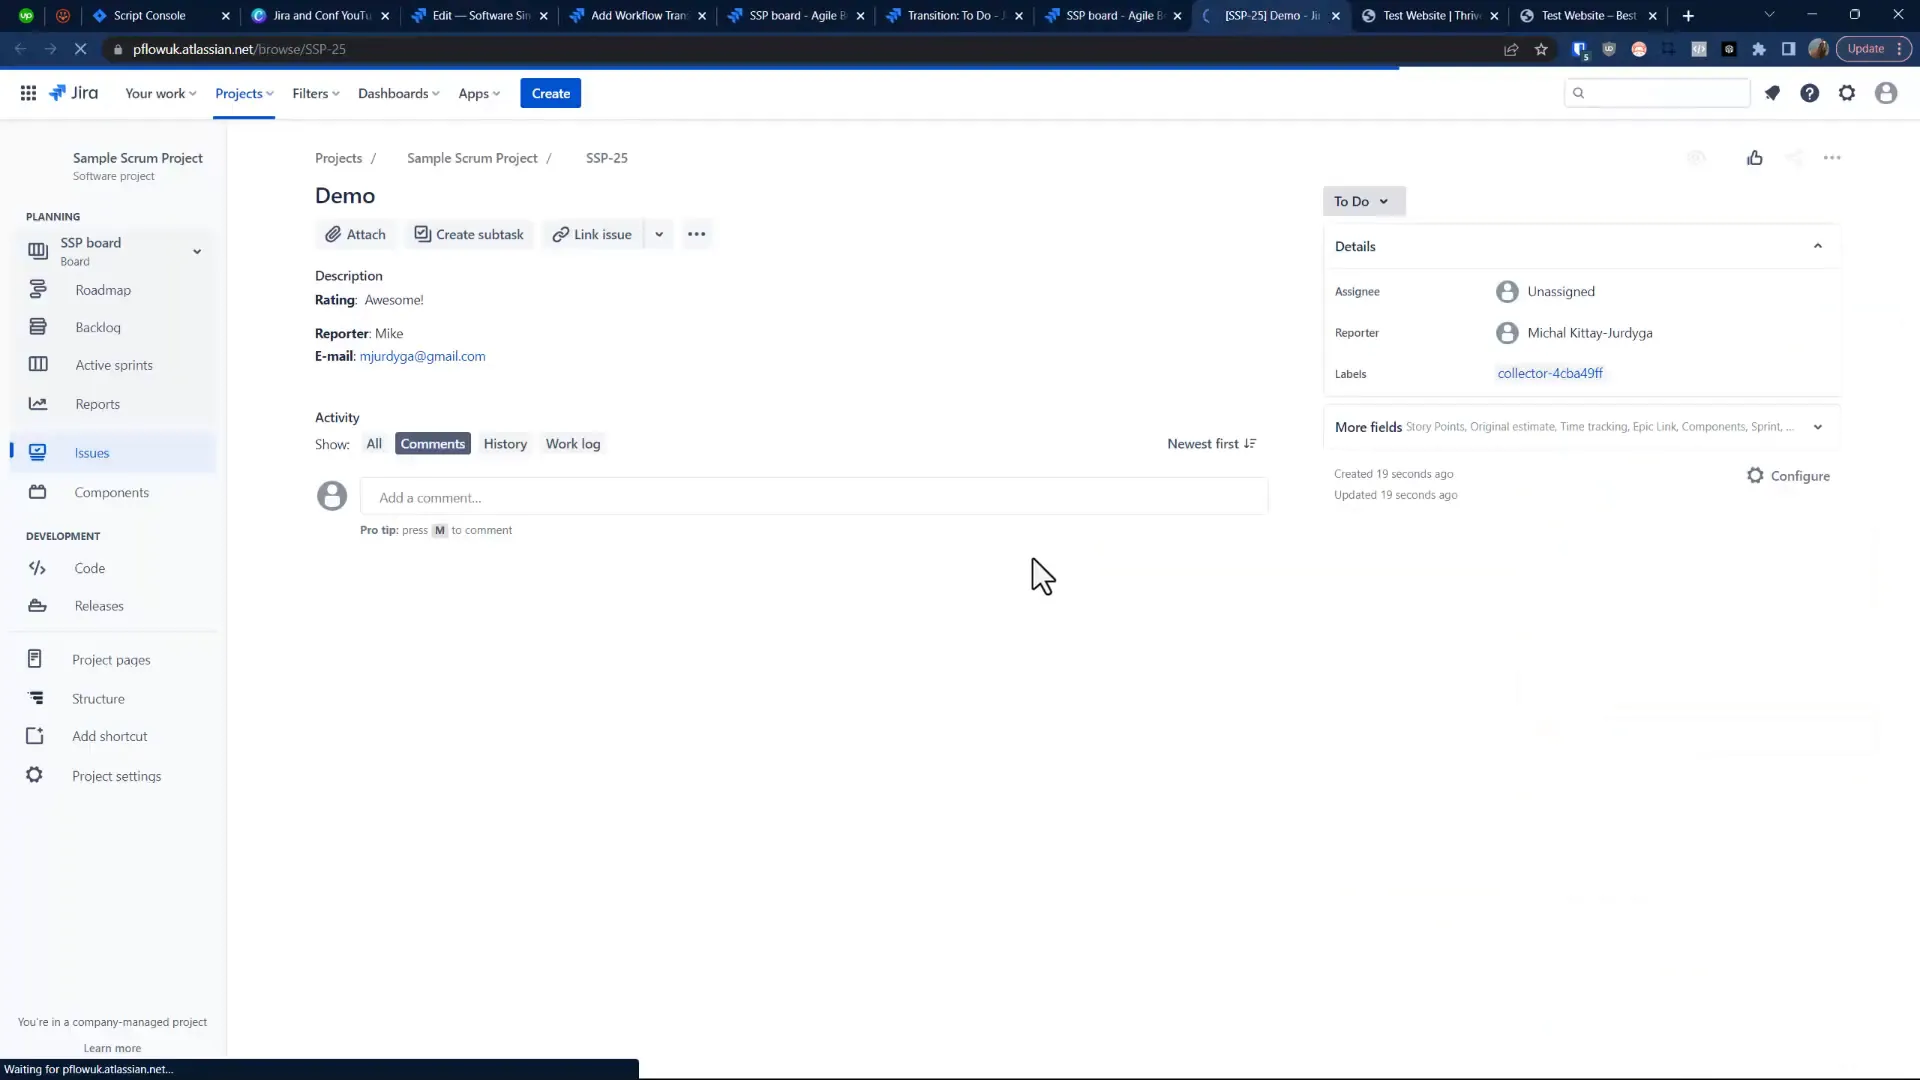
Task: Click the Releases ship icon
Action: [x=38, y=606]
